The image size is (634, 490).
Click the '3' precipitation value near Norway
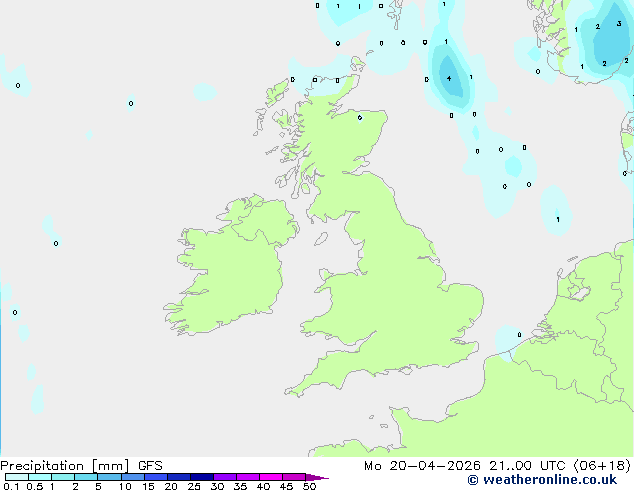tap(619, 24)
